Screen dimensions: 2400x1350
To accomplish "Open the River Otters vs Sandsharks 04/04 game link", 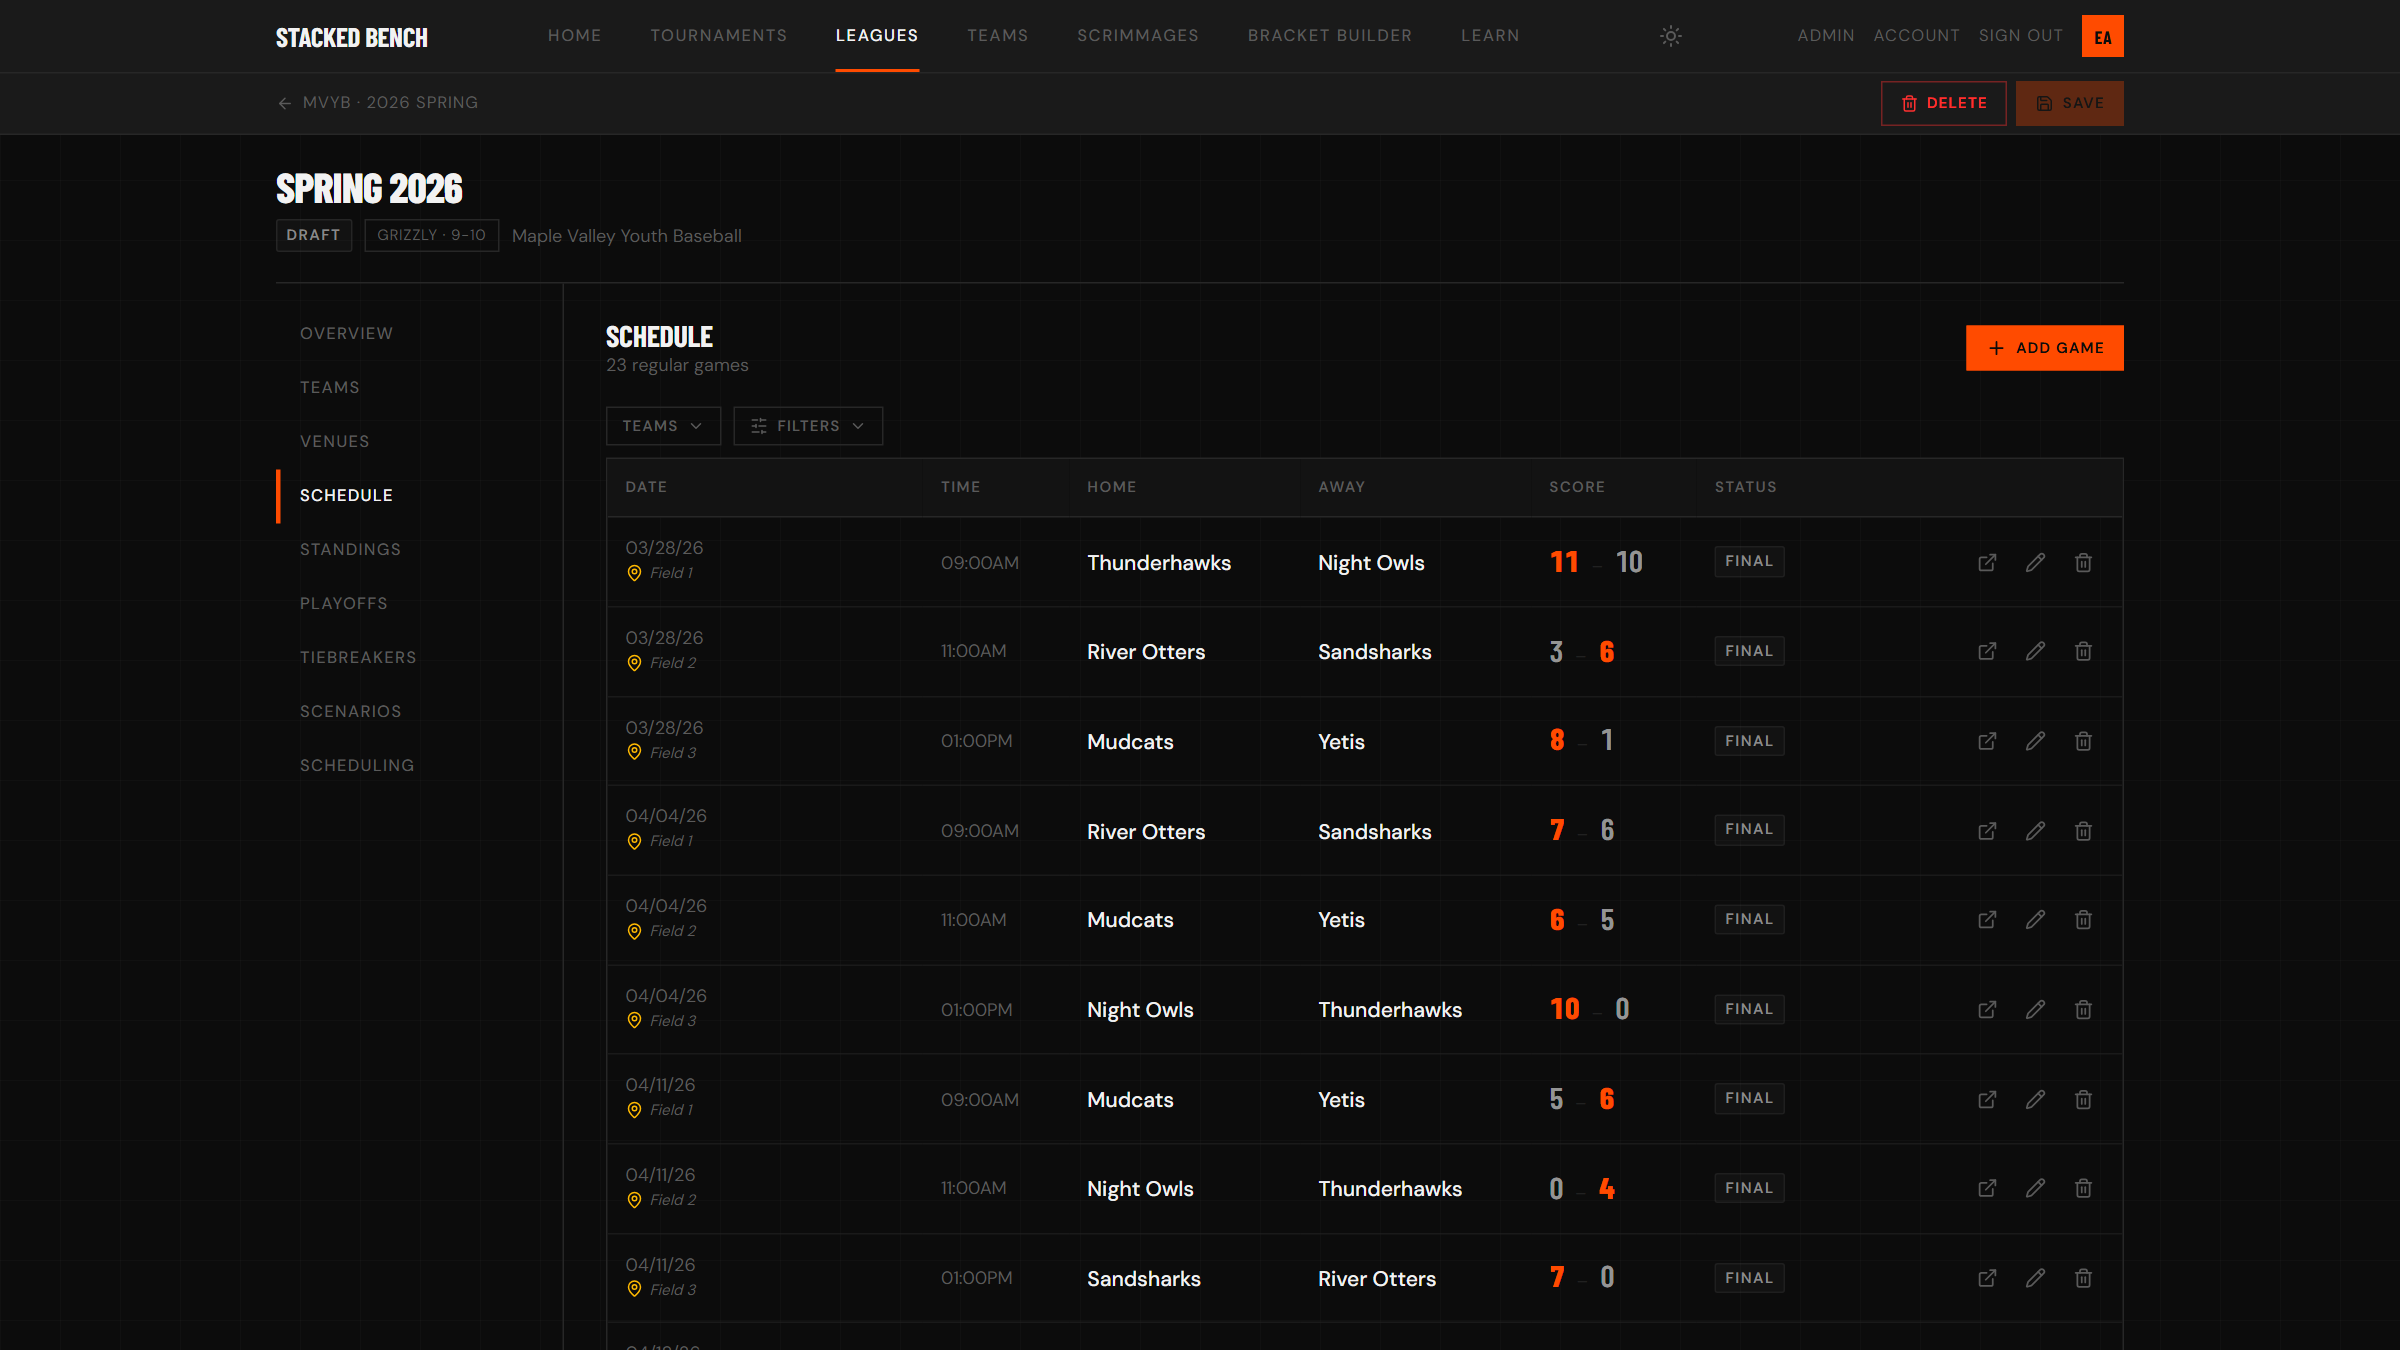I will point(1987,831).
